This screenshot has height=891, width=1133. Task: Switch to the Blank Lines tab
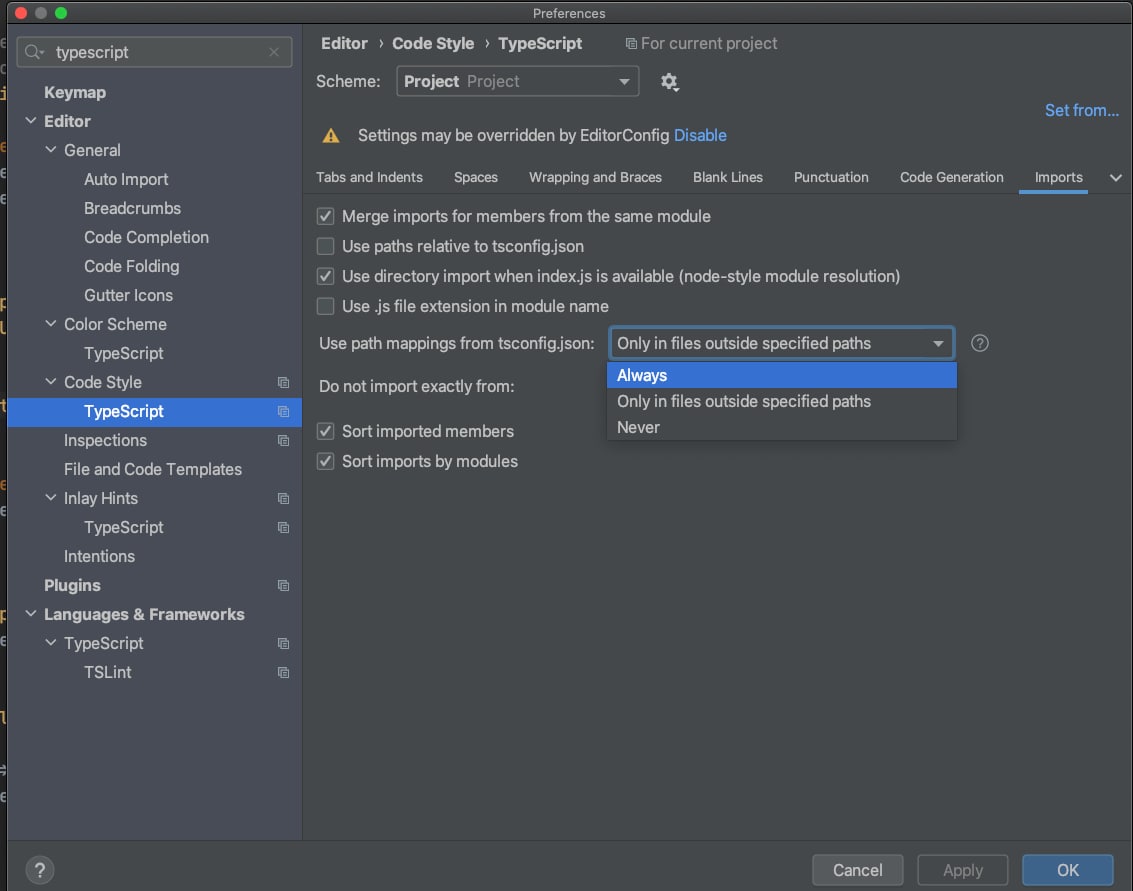click(728, 177)
